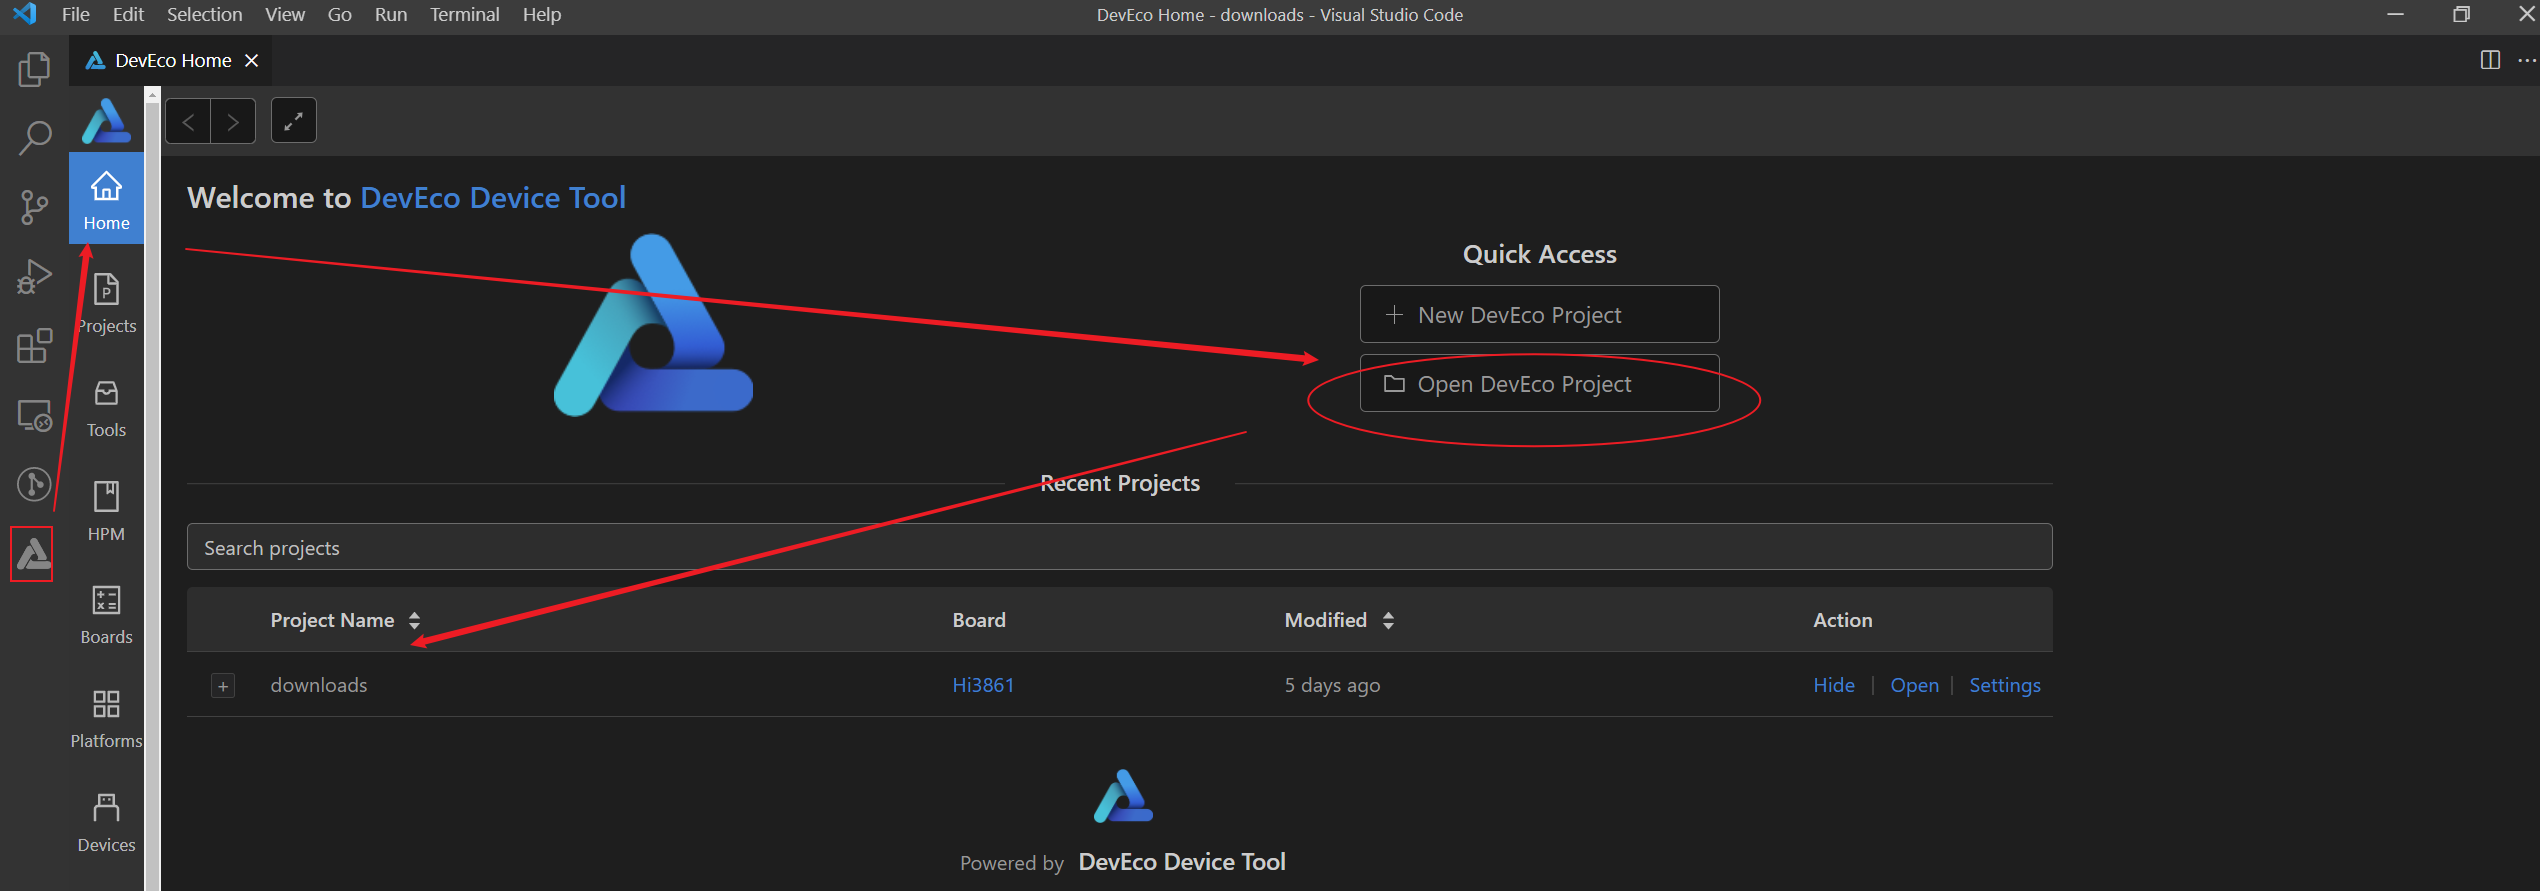Open the Search view in activity bar
The width and height of the screenshot is (2540, 891).
click(x=34, y=138)
